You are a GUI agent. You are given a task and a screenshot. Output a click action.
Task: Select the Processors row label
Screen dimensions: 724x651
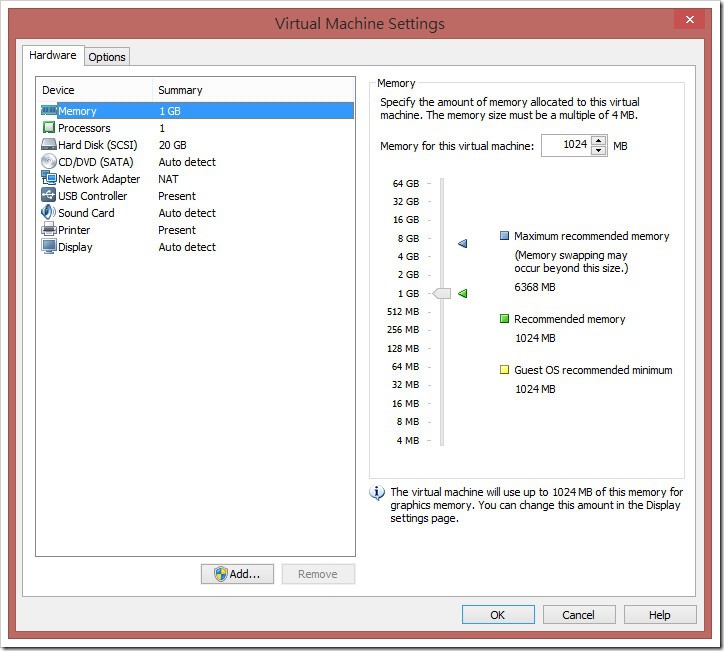[84, 128]
